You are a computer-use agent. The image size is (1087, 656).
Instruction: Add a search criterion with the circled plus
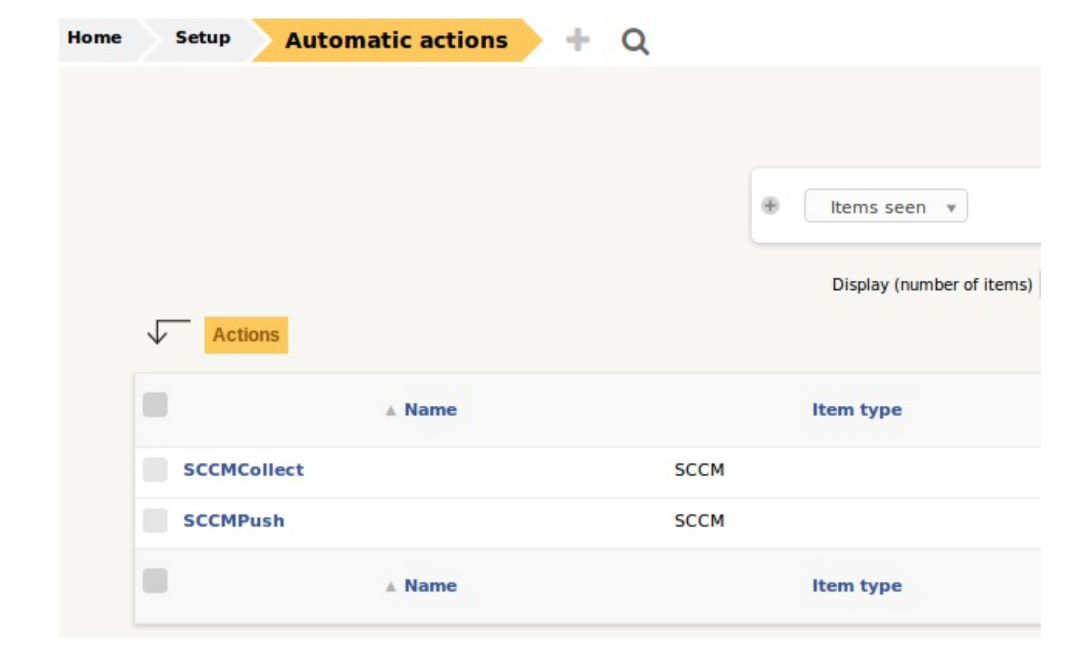tap(769, 206)
